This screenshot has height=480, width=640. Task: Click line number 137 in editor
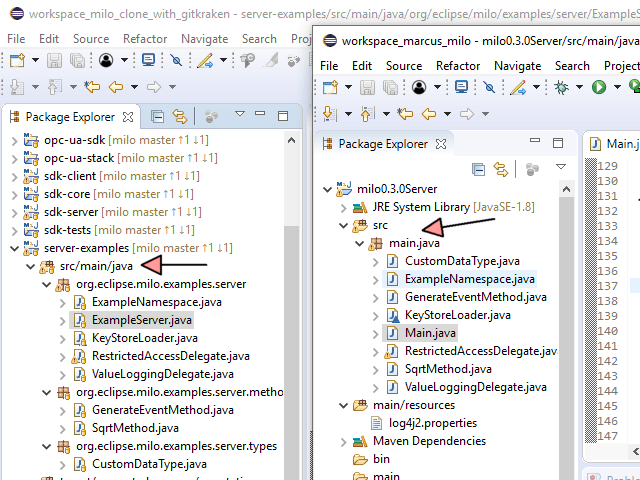(607, 286)
